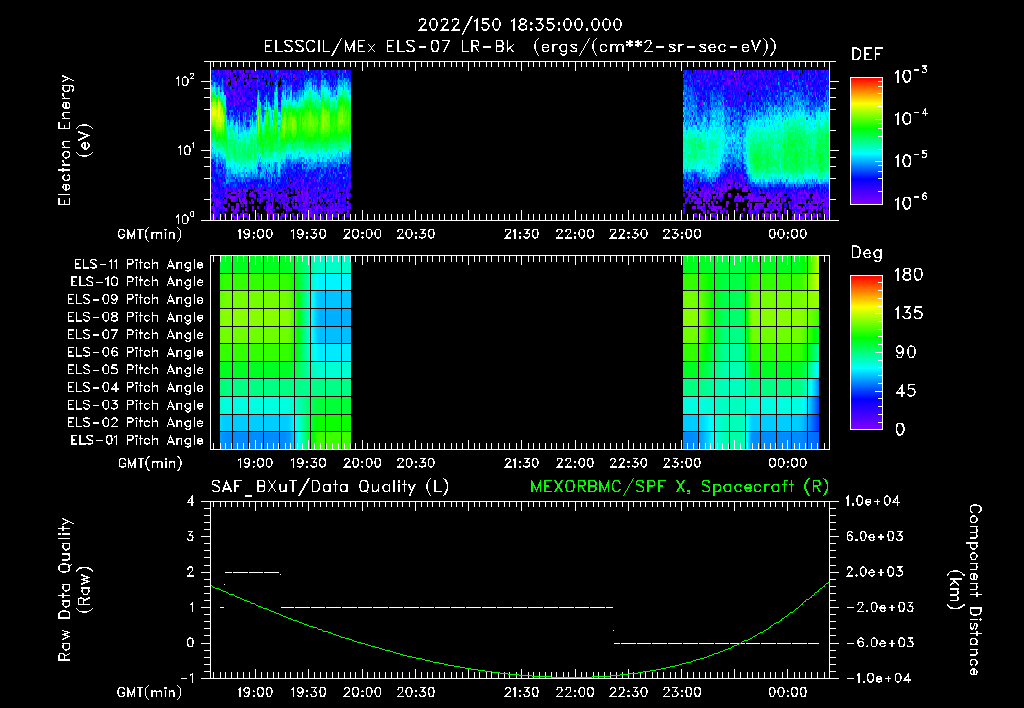1024x708 pixels.
Task: Click 00:00 time label under data quality plot
Action: tap(788, 692)
